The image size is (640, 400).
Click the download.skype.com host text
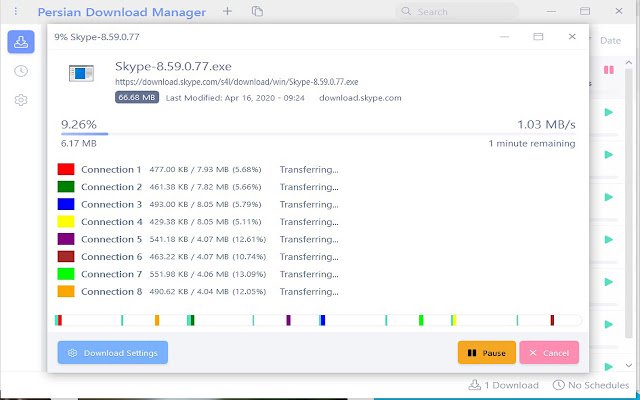point(360,98)
